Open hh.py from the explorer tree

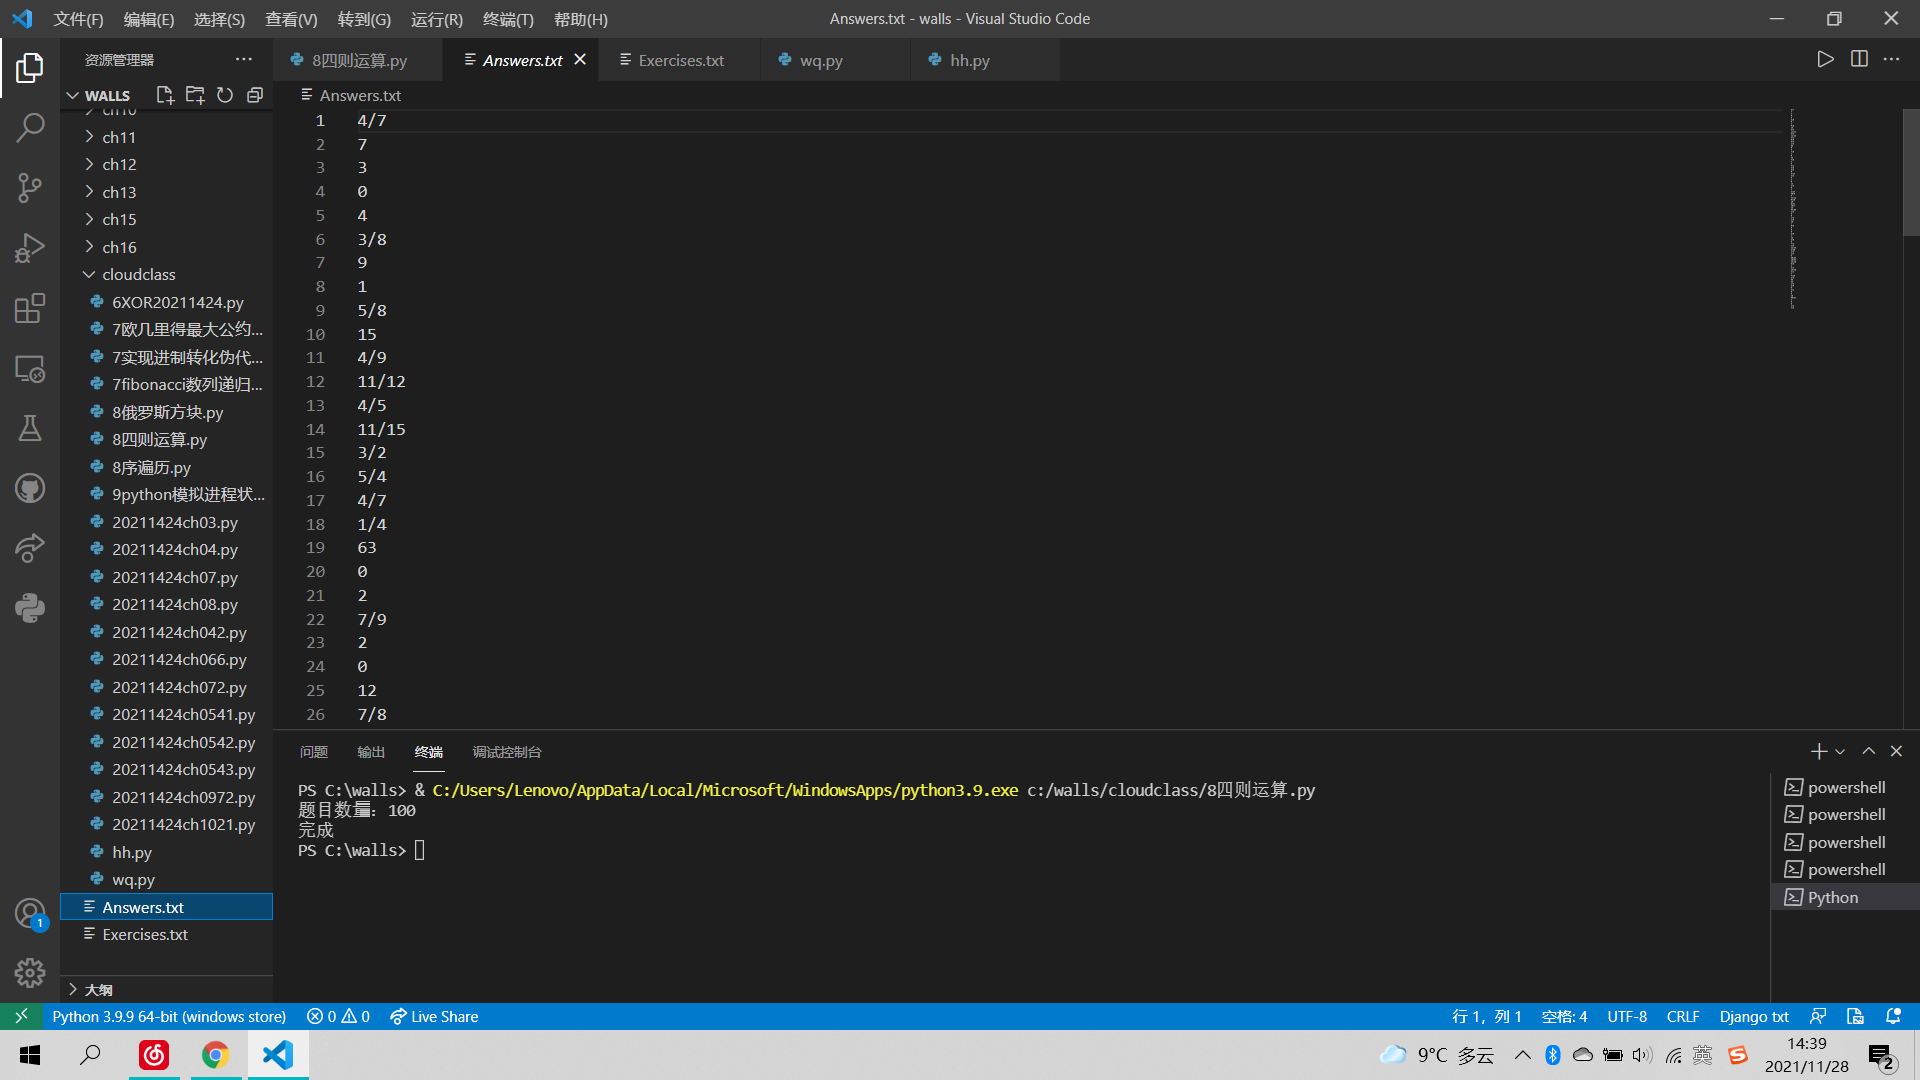(x=132, y=852)
